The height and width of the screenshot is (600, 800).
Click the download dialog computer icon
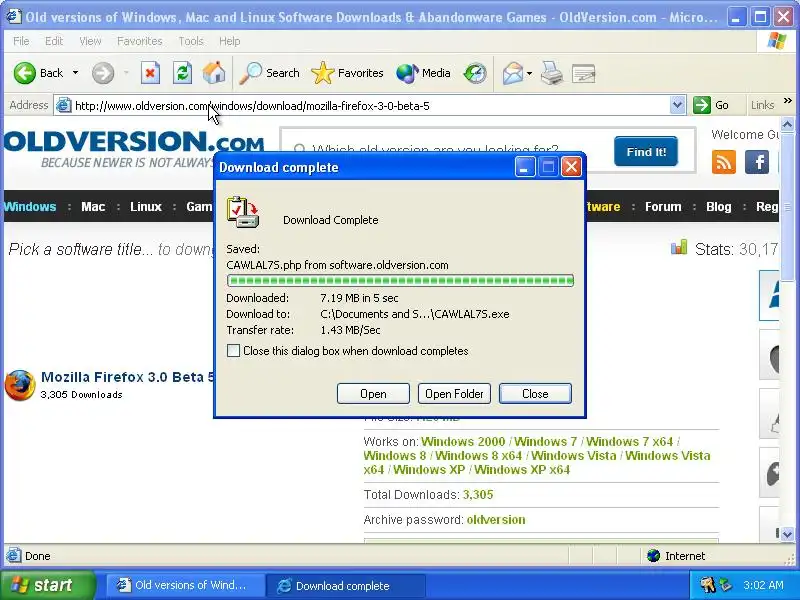tap(243, 212)
